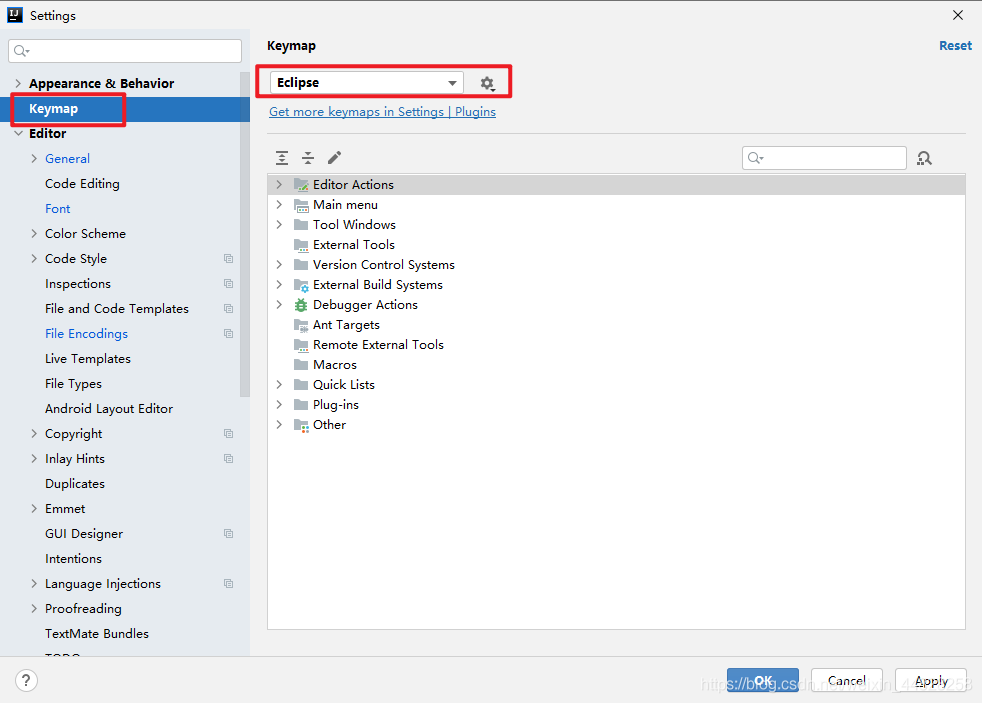Click the Find Actions by Shortcut icon
Viewport: 982px width, 703px height.
point(924,158)
